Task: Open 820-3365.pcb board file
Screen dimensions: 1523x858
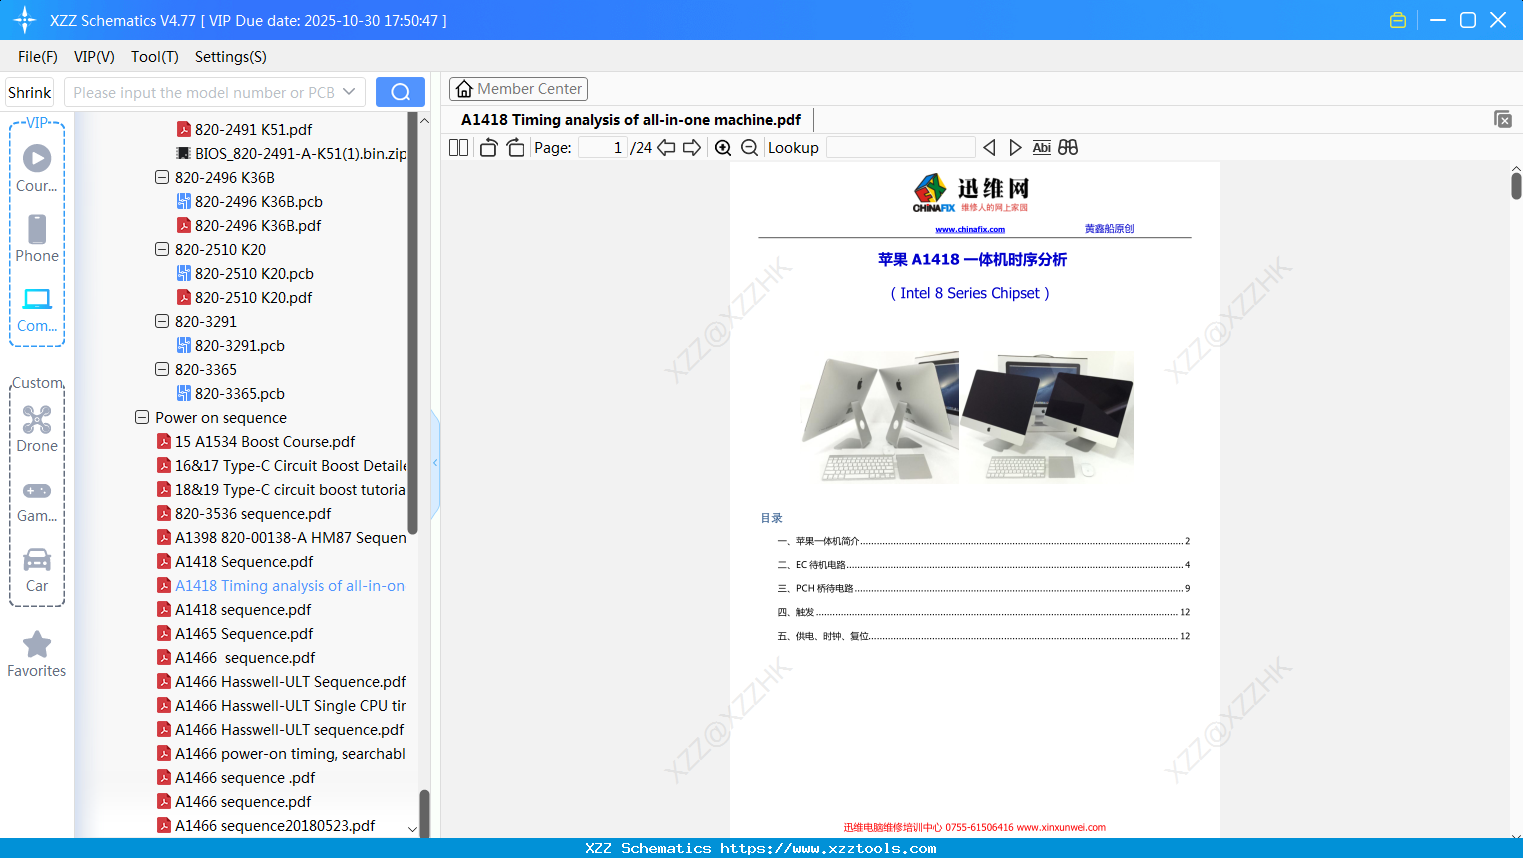Action: click(231, 394)
